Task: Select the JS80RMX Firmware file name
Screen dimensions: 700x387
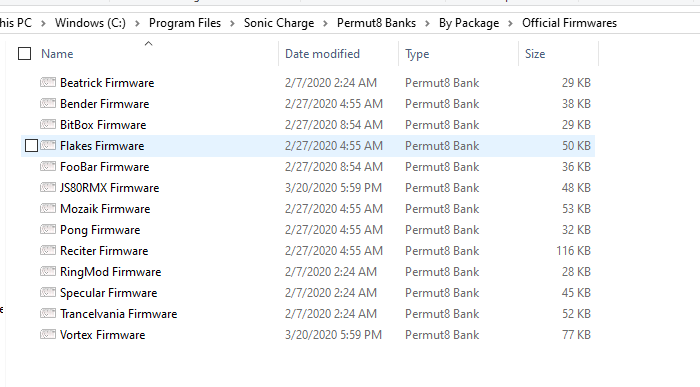Action: pyautogui.click(x=109, y=187)
